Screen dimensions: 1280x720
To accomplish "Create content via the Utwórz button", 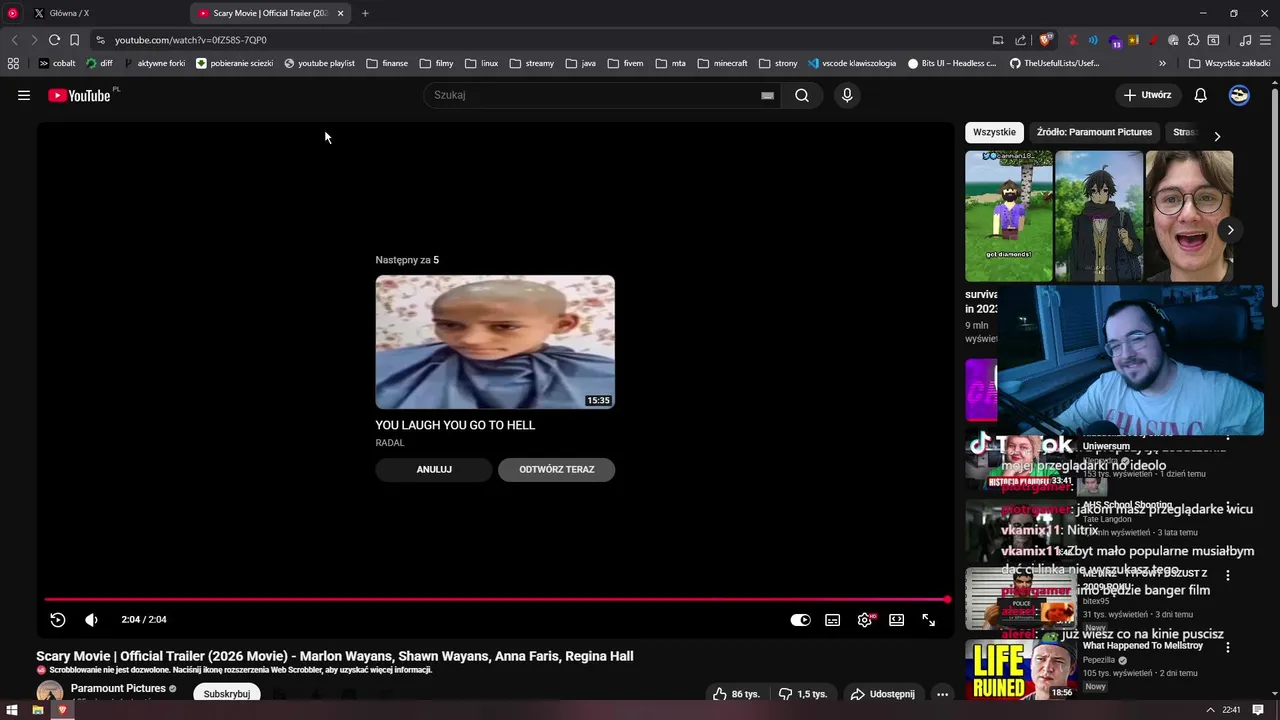I will coord(1146,95).
